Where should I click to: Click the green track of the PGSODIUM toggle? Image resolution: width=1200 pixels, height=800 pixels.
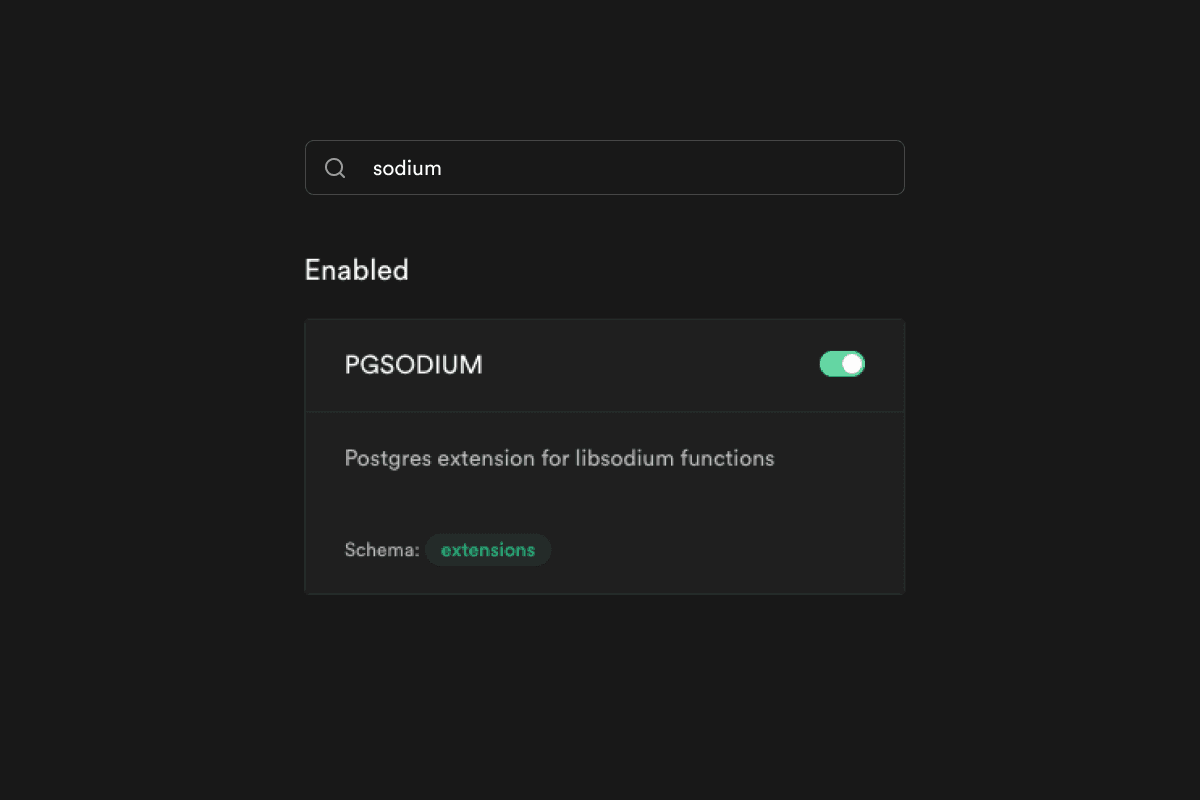pyautogui.click(x=830, y=364)
